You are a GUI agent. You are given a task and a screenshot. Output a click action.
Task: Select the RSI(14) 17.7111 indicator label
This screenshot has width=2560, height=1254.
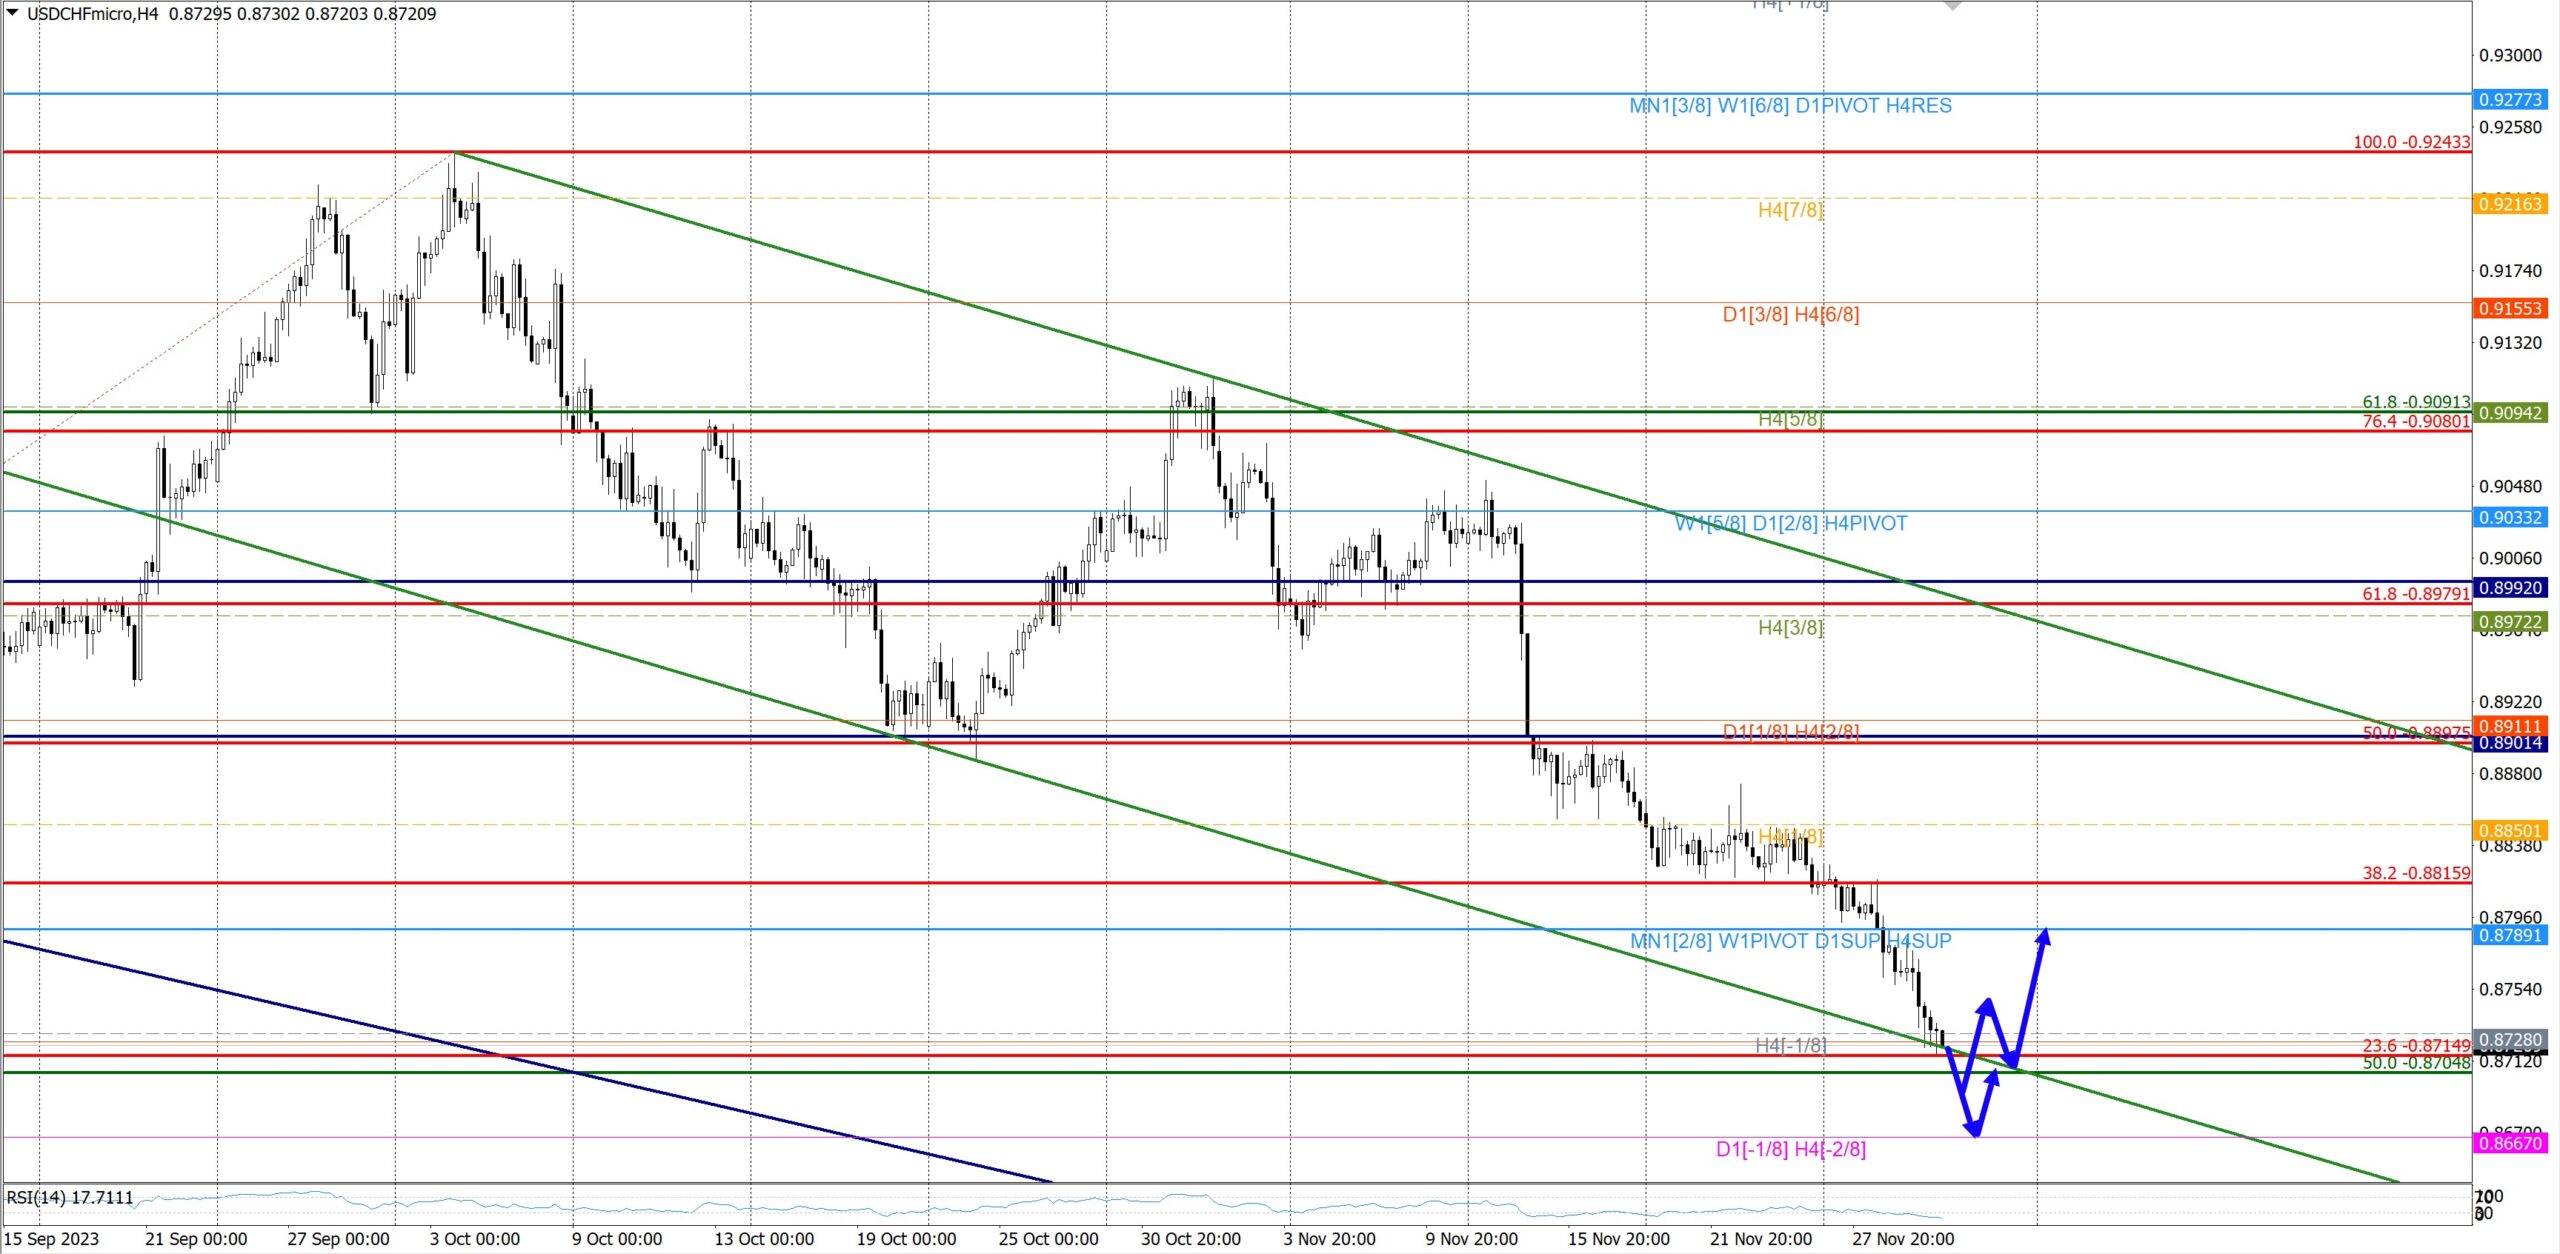69,1197
